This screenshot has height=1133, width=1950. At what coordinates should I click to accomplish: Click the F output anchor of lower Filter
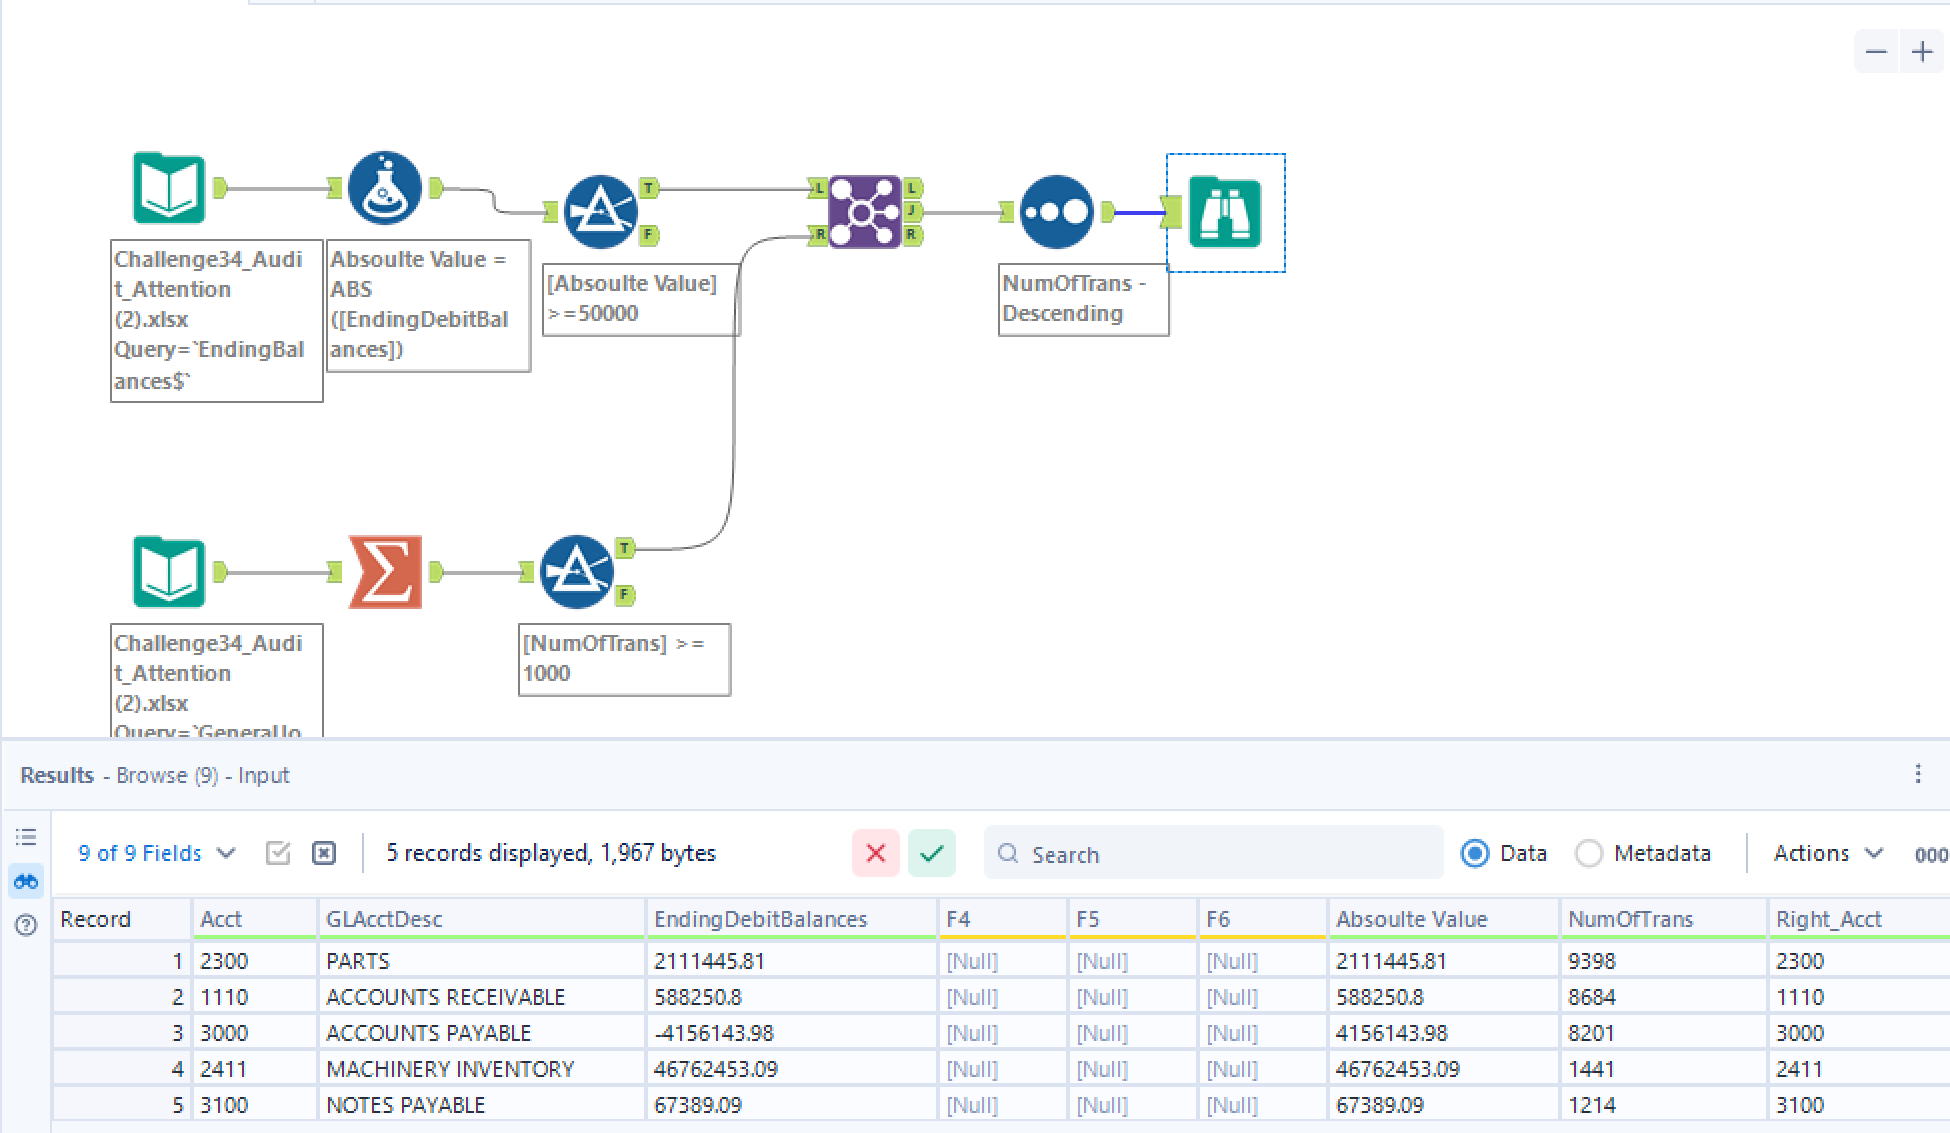coord(625,595)
